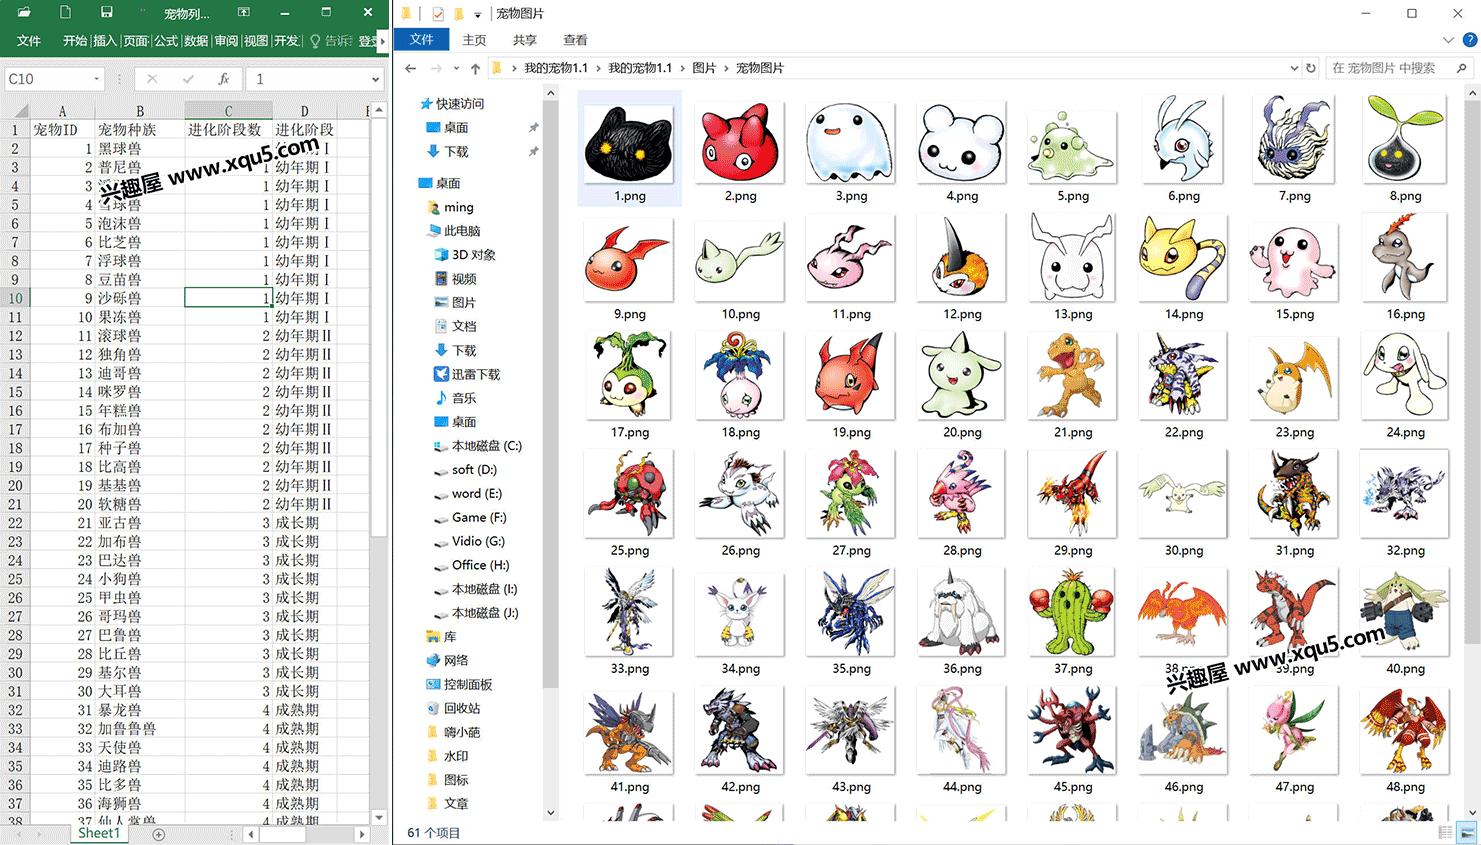This screenshot has width=1481, height=845.
Task: Click 告诉 tell me box in Excel
Action: pyautogui.click(x=332, y=41)
